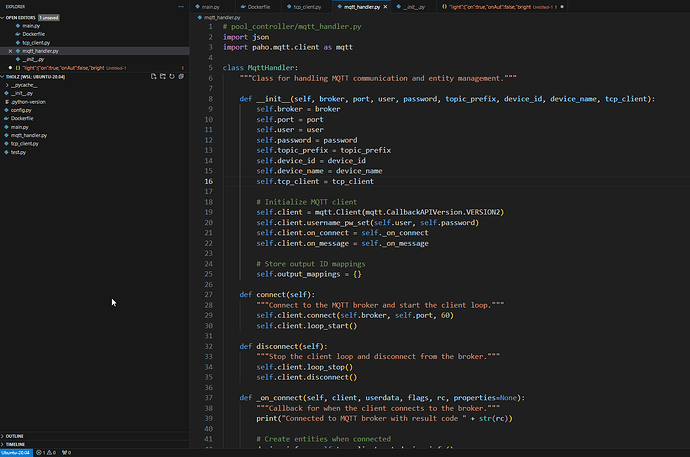The height and width of the screenshot is (457, 690).
Task: Click New Folder icon in explorer header
Action: pyautogui.click(x=163, y=77)
